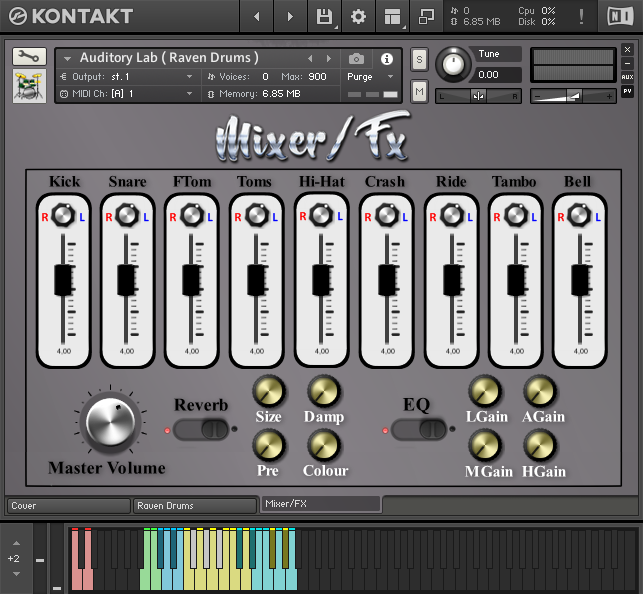Click the Max voices 900 value
The height and width of the screenshot is (594, 643).
pyautogui.click(x=317, y=77)
